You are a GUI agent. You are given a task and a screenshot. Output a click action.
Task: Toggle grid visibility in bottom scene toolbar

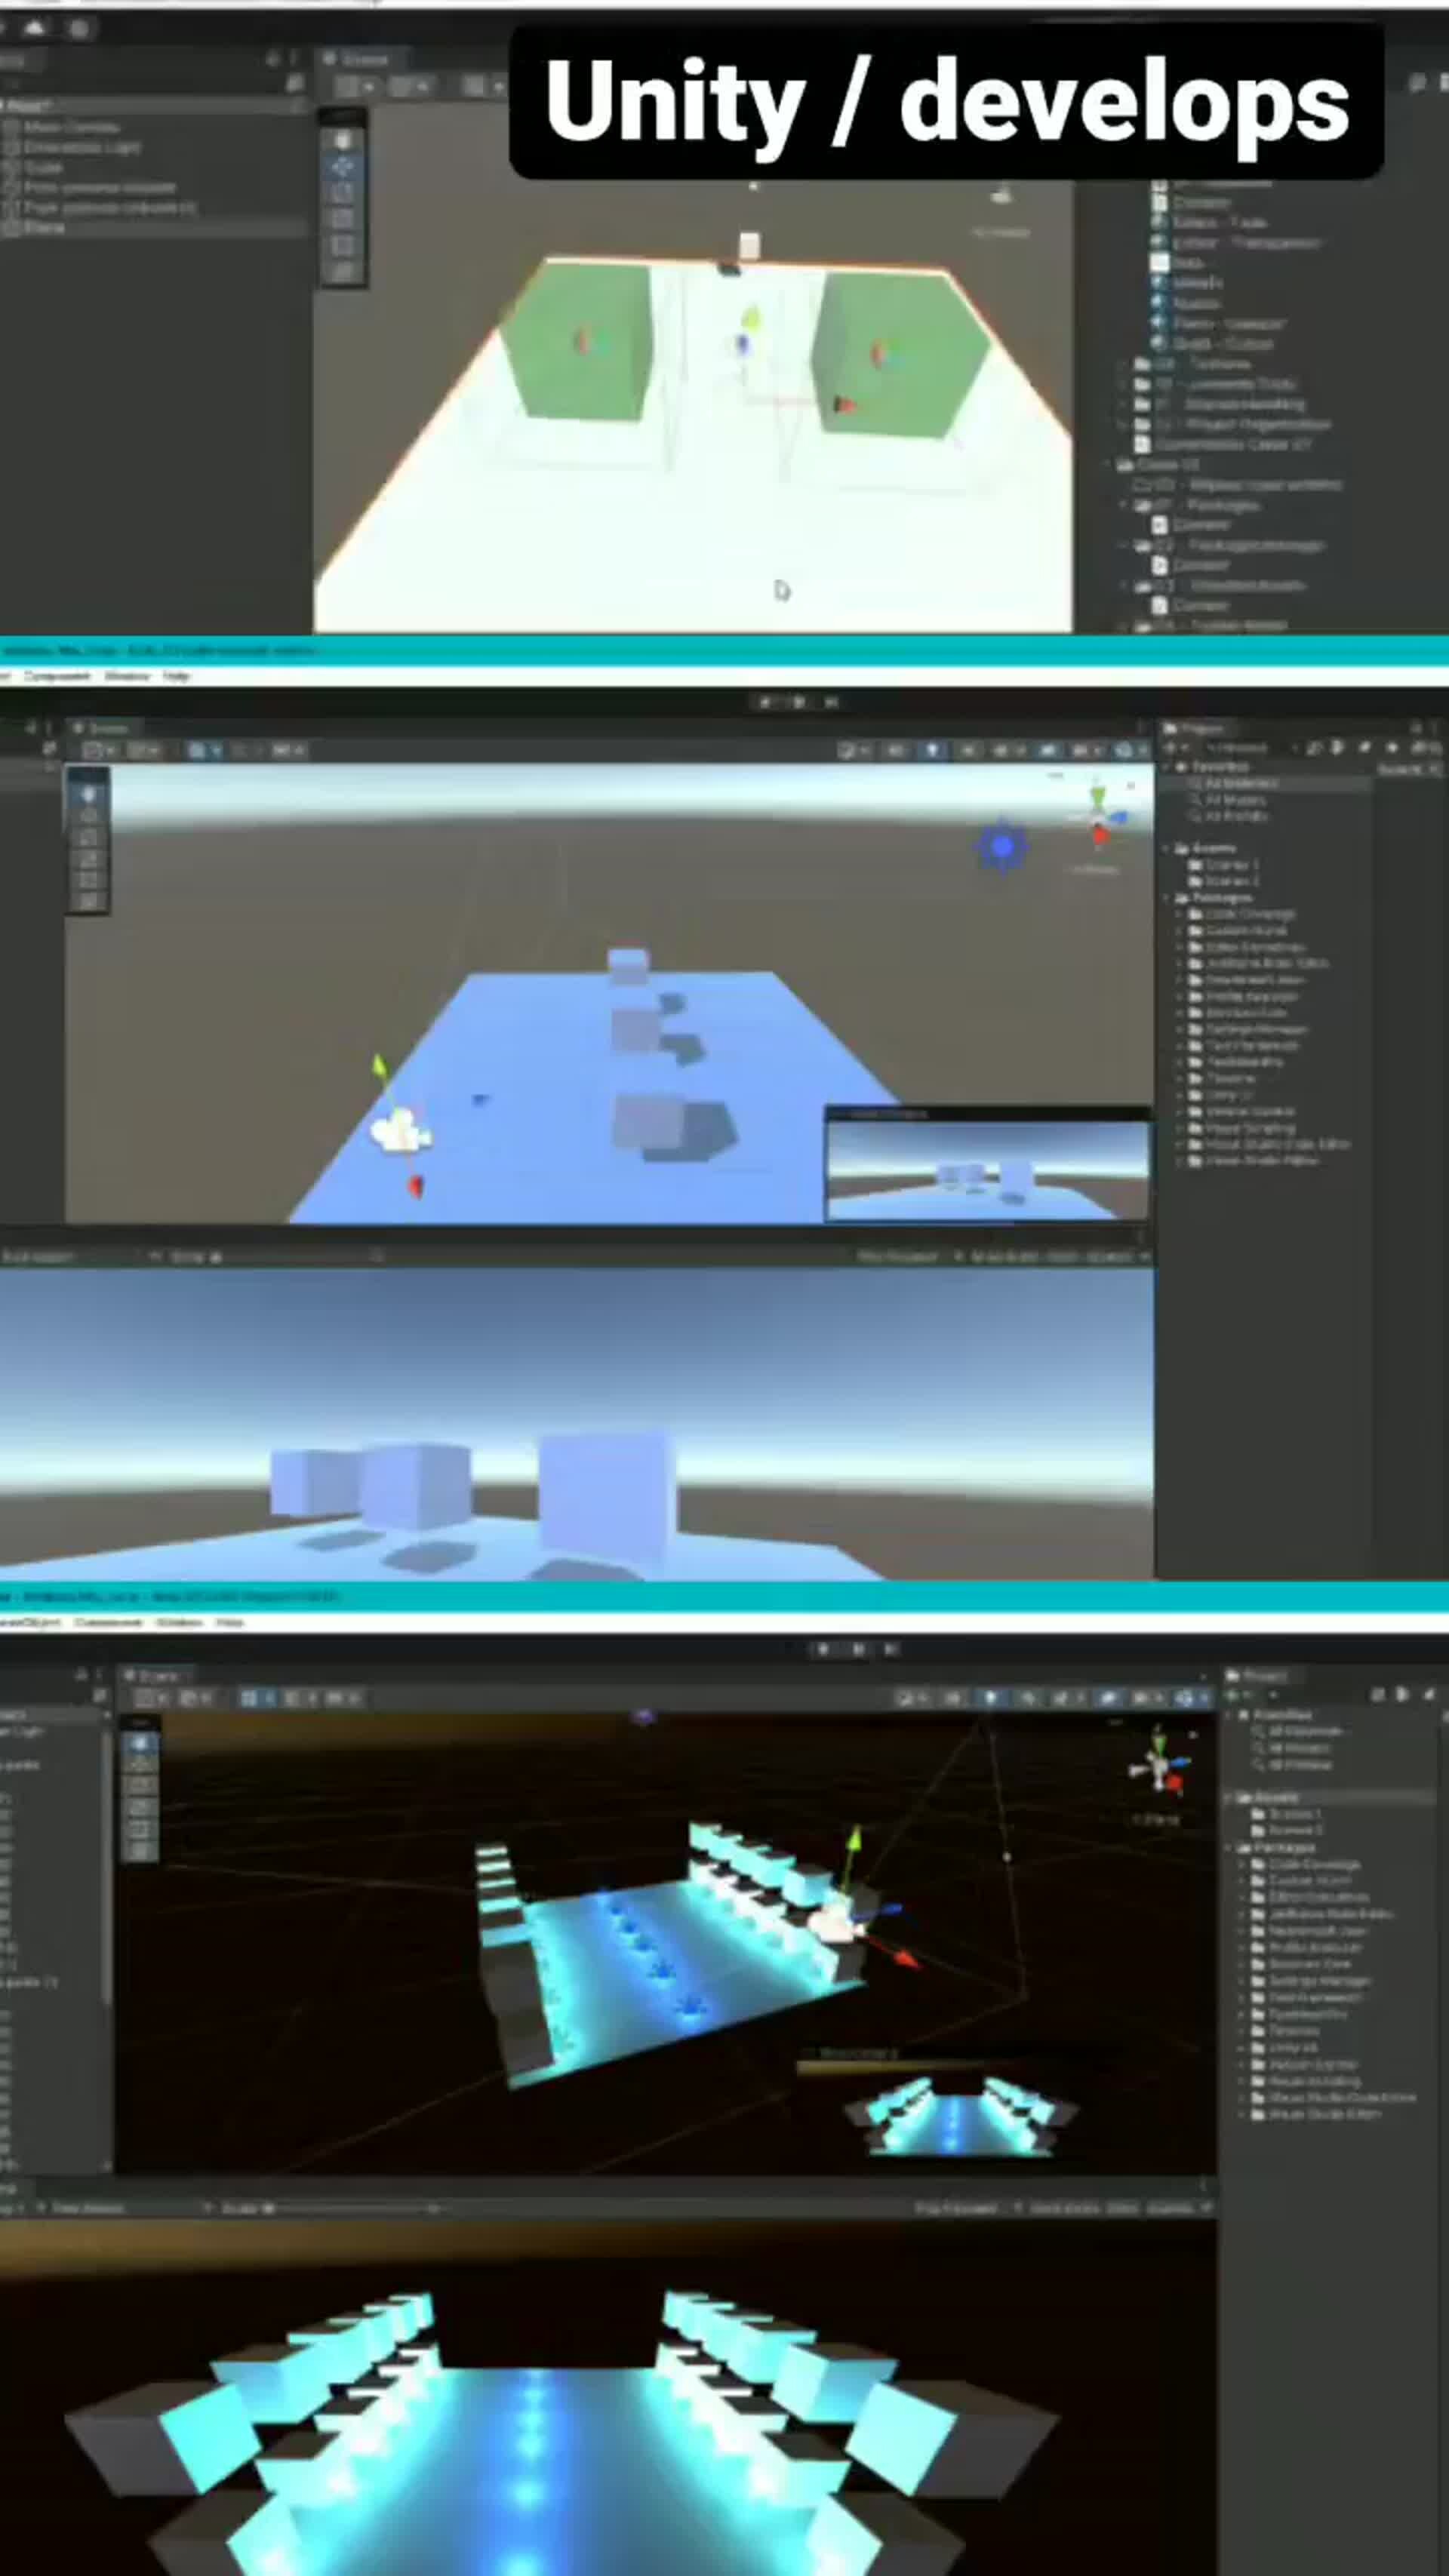pyautogui.click(x=255, y=1698)
